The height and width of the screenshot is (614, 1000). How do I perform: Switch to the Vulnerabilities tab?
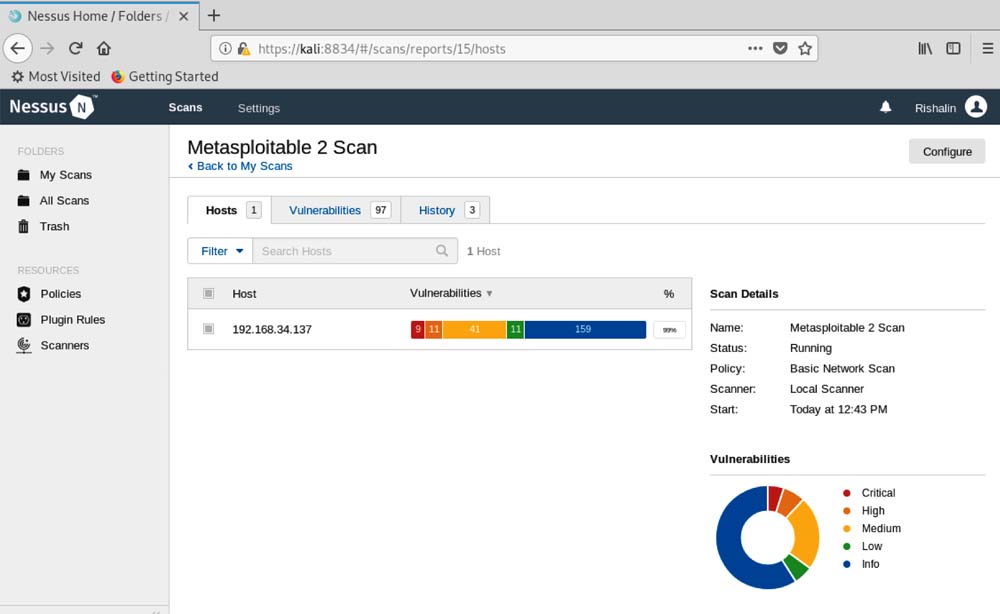[336, 210]
